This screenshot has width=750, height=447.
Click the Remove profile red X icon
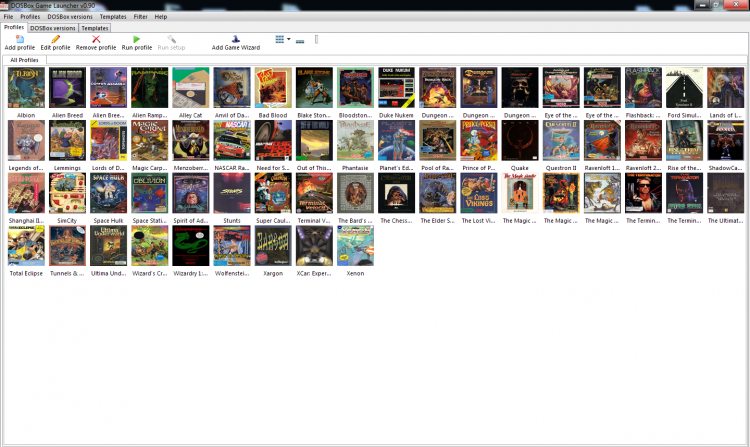pos(96,39)
